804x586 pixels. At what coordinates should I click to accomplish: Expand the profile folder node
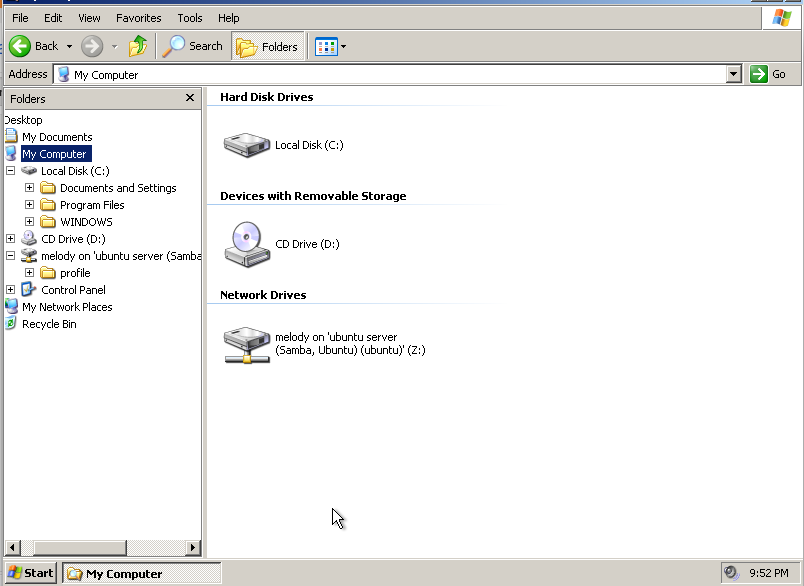[30, 272]
